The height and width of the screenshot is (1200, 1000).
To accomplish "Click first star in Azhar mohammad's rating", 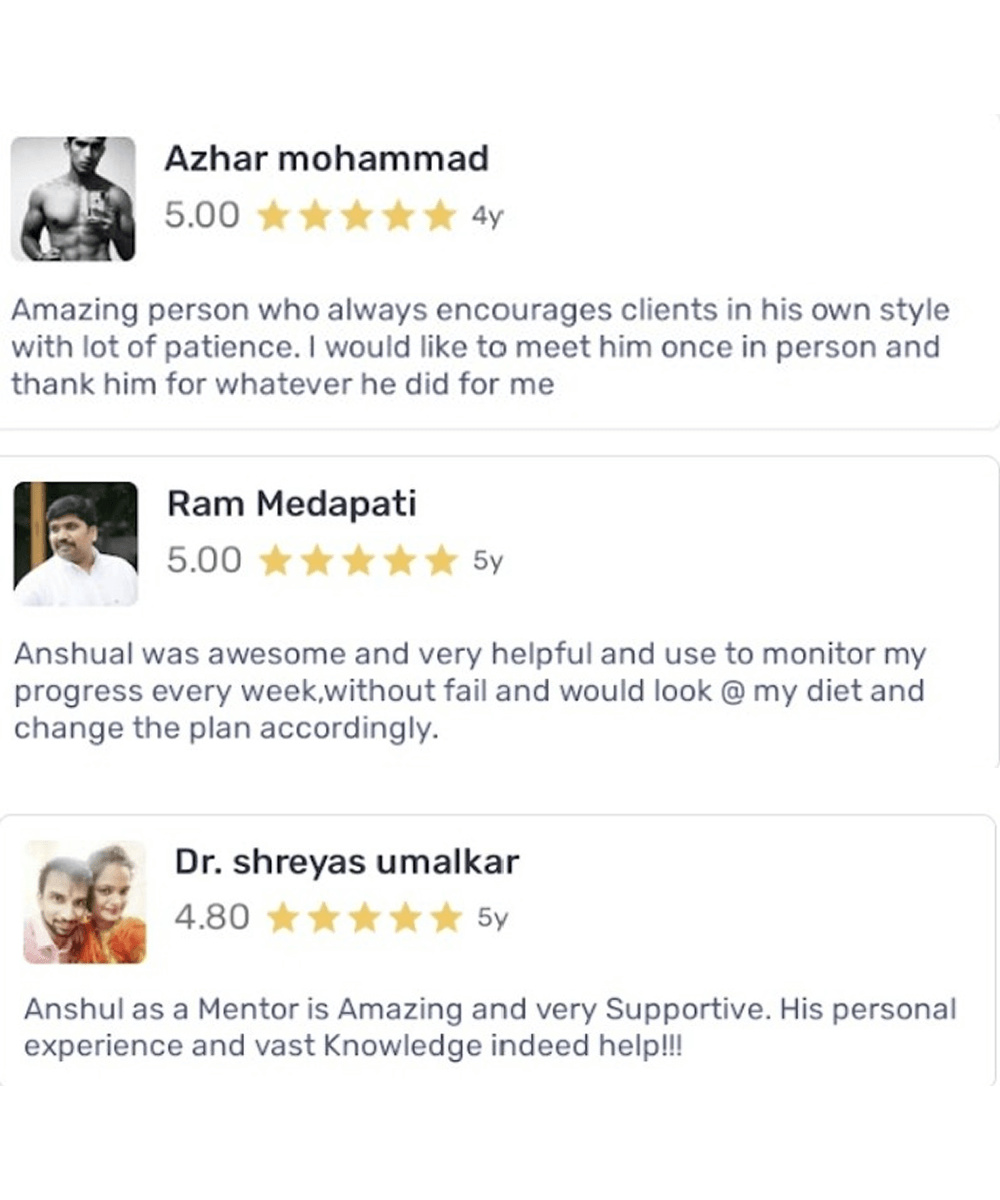I will (273, 216).
